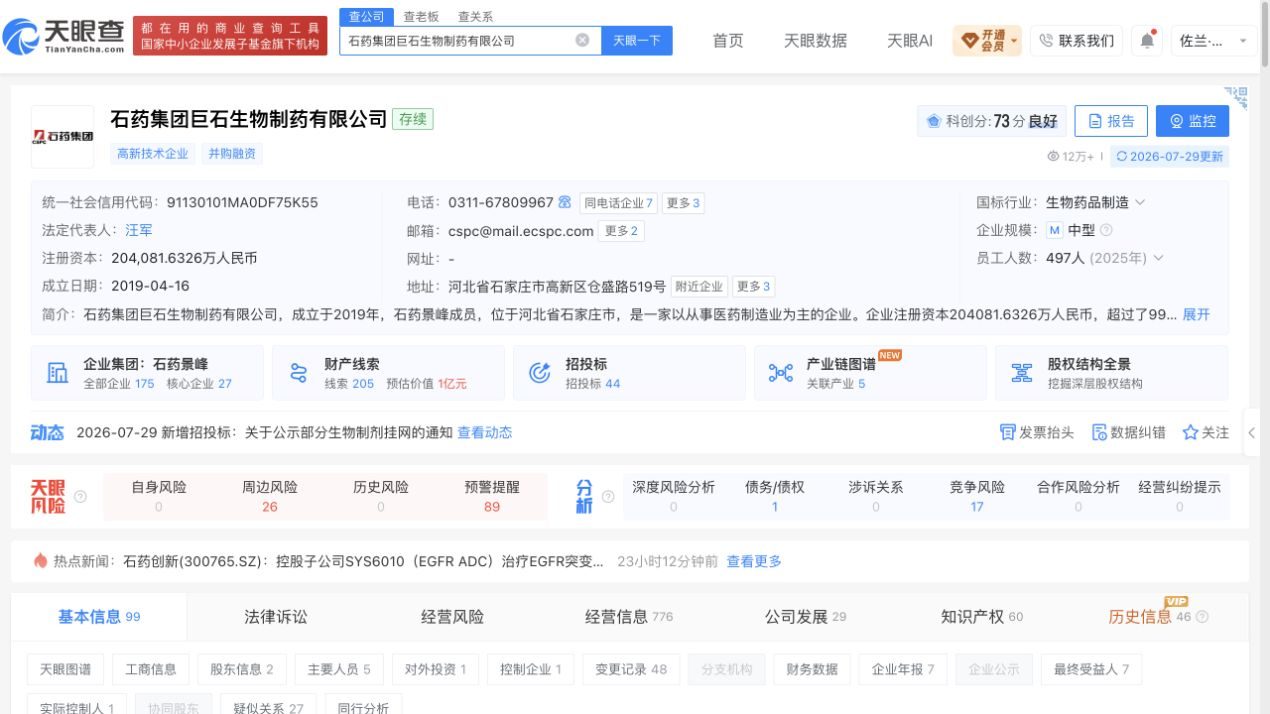This screenshot has width=1270, height=714.
Task: Click the 监控 button
Action: click(1192, 121)
